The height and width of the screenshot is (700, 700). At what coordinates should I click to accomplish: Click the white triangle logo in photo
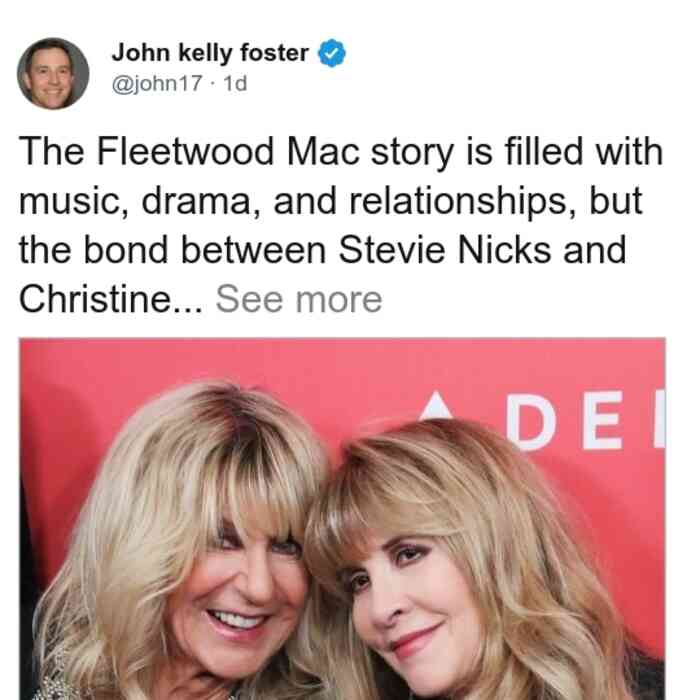[x=437, y=406]
